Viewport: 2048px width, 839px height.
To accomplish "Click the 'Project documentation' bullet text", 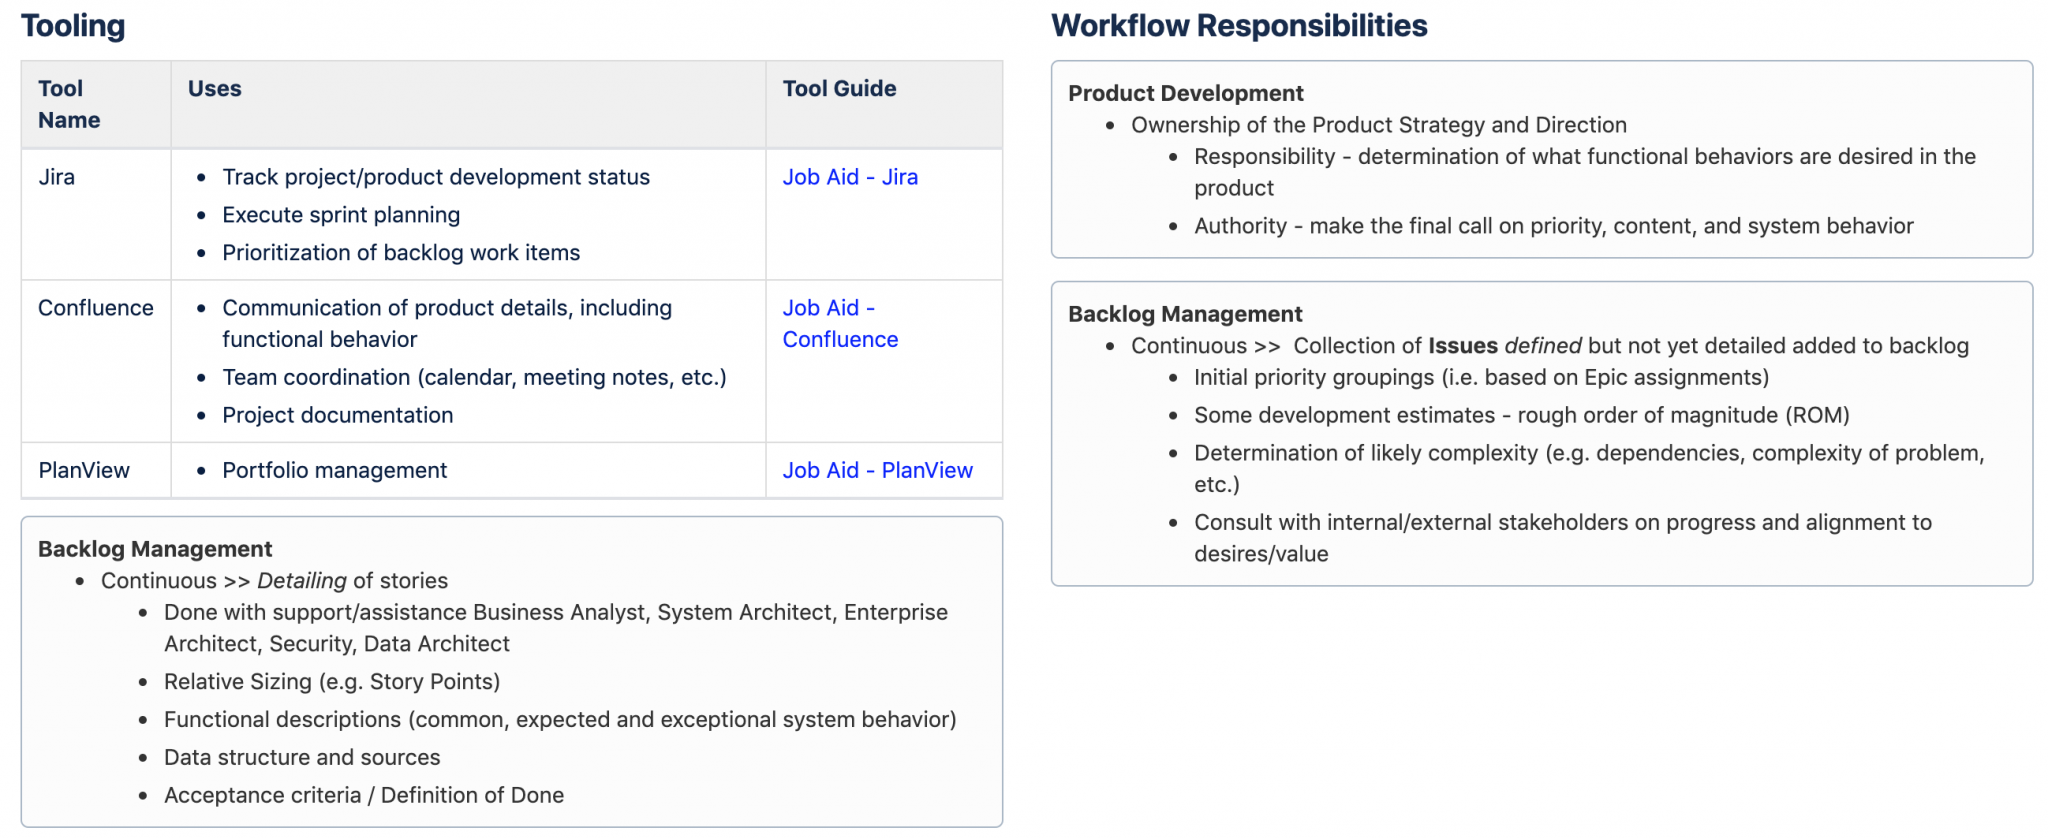I will (x=337, y=415).
